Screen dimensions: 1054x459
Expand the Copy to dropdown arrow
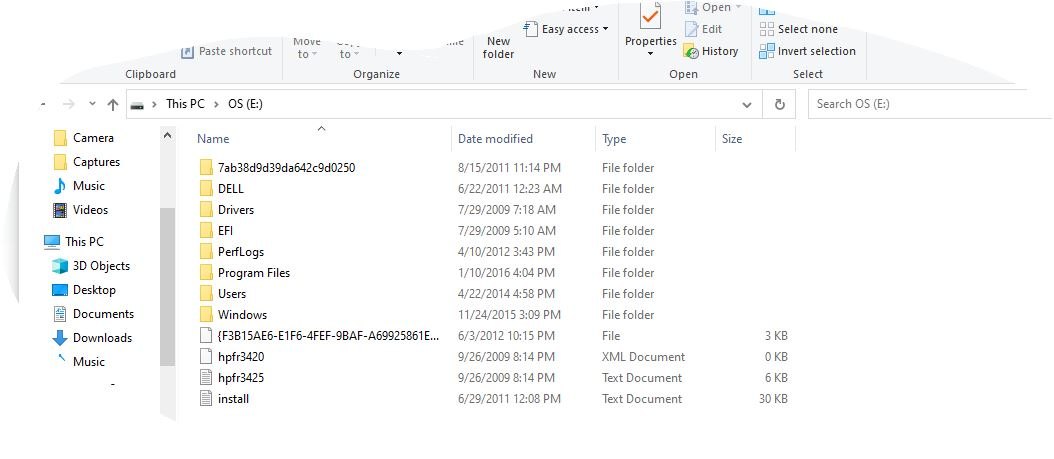(356, 54)
